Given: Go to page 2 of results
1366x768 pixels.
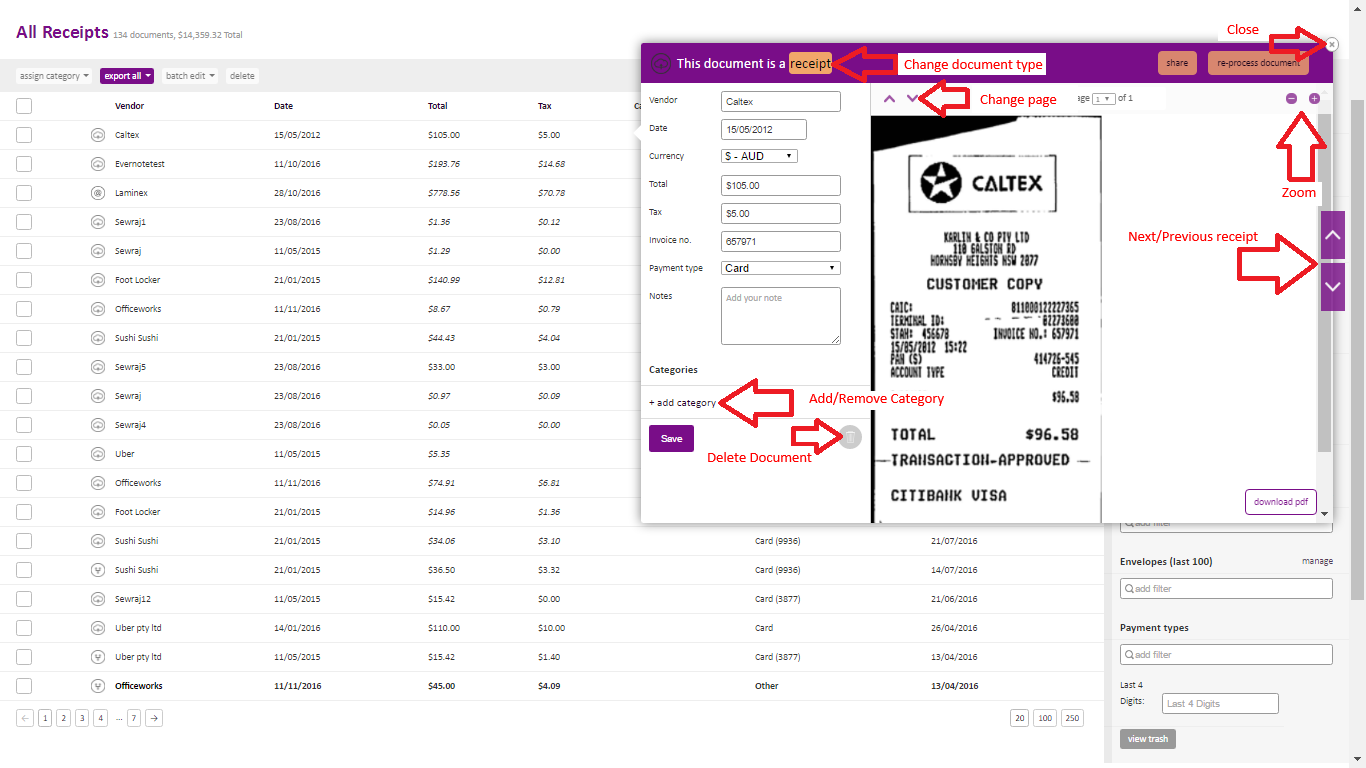Looking at the screenshot, I should click(63, 718).
